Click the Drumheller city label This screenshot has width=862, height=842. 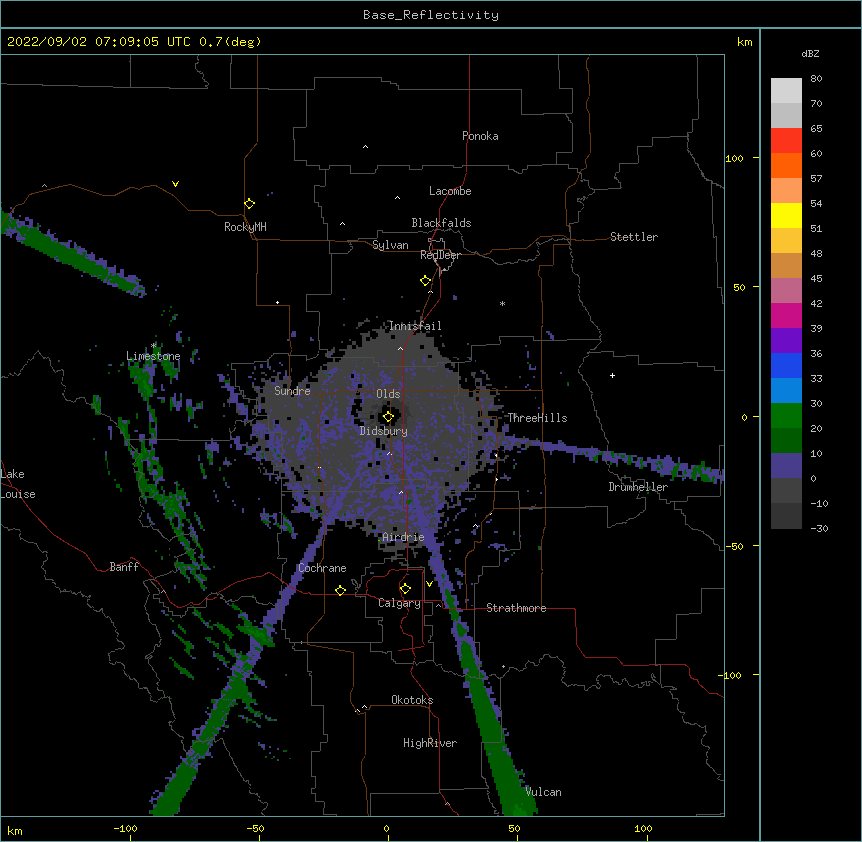pos(638,487)
